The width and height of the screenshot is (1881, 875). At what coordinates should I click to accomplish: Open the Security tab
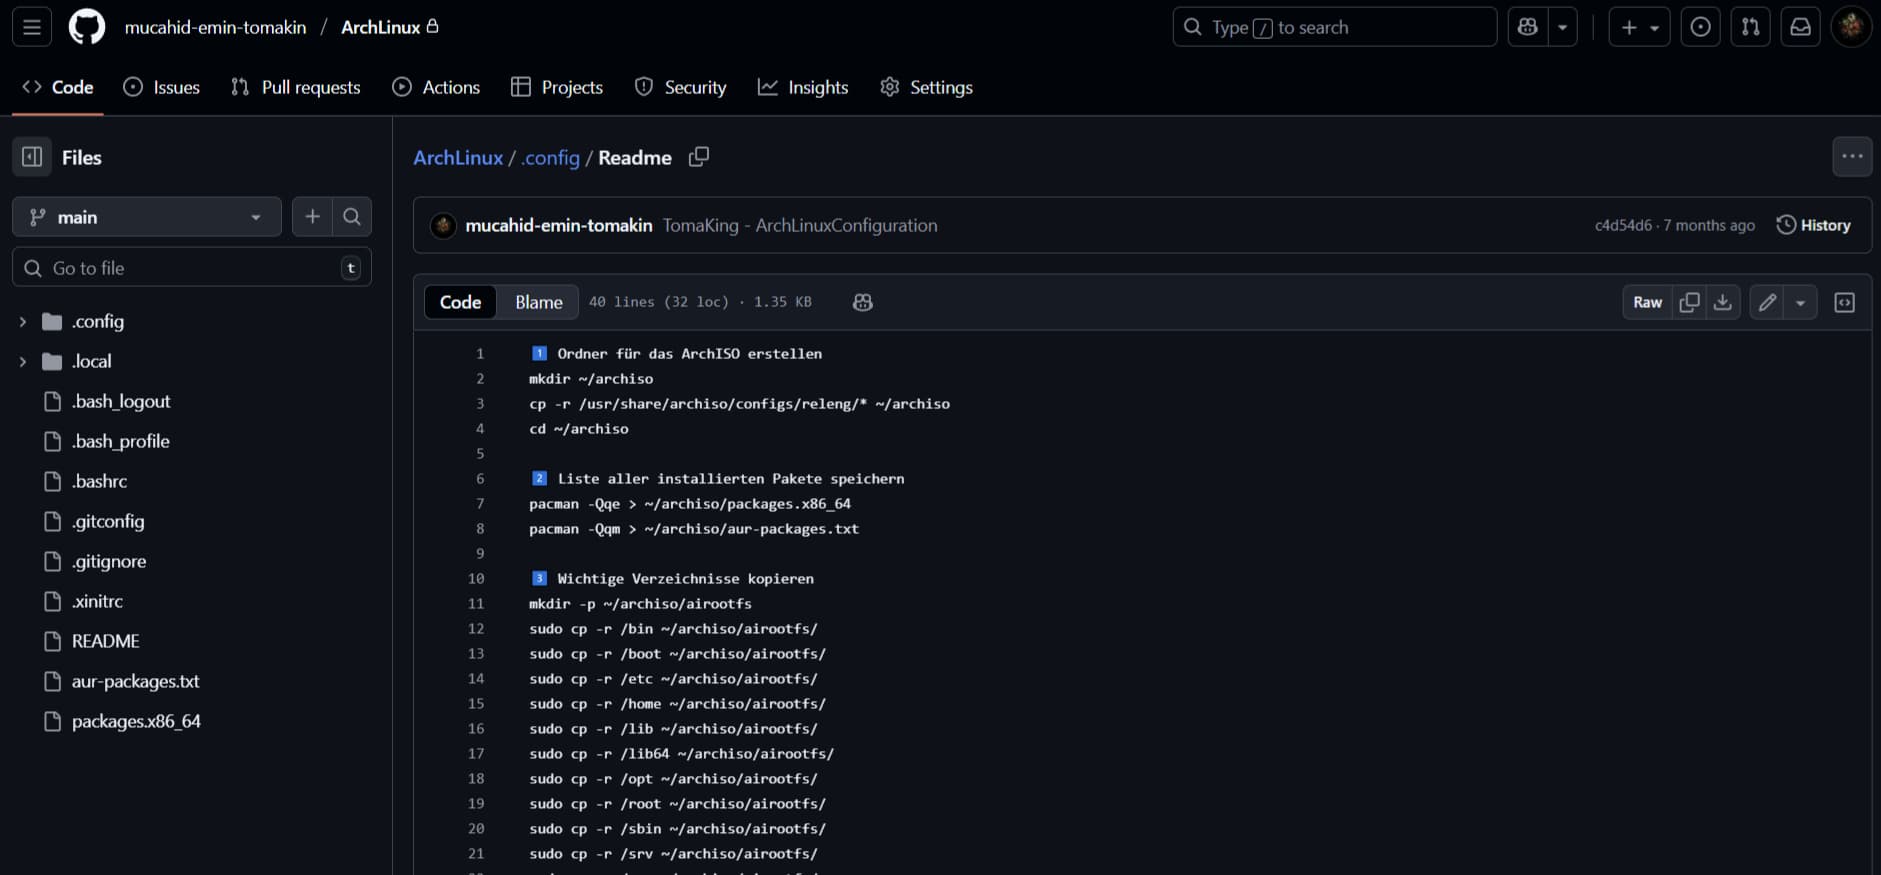pyautogui.click(x=681, y=87)
